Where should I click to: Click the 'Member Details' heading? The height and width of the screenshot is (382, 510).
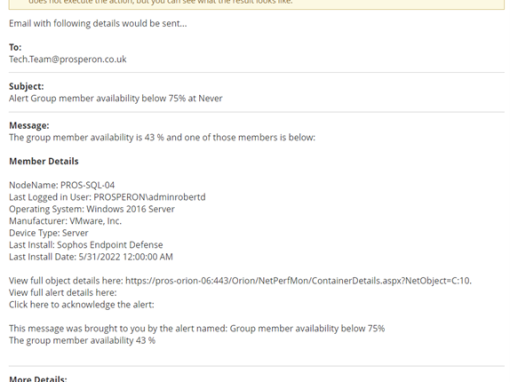point(44,161)
